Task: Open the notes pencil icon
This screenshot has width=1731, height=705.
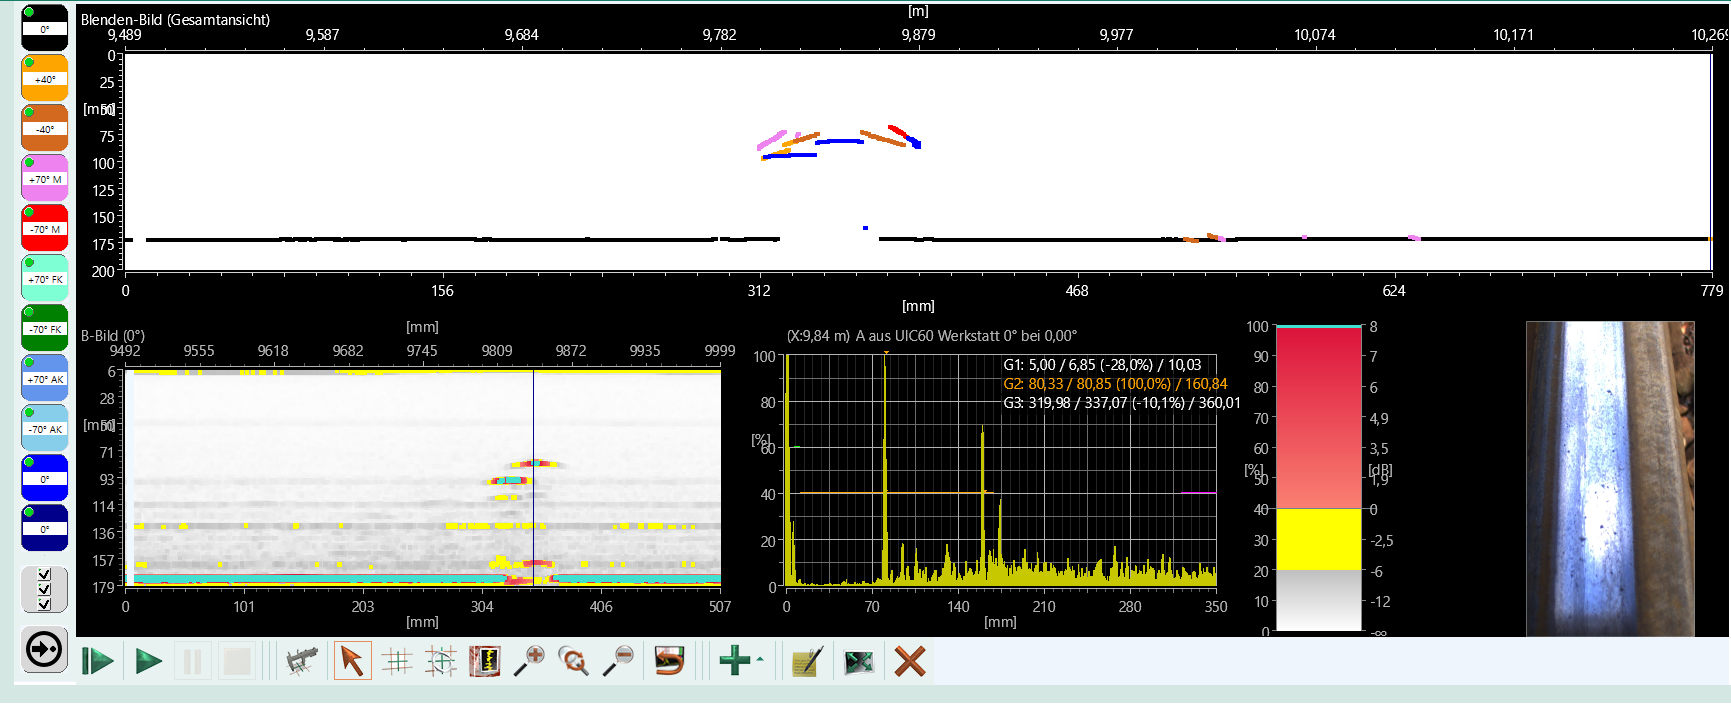Action: point(806,661)
